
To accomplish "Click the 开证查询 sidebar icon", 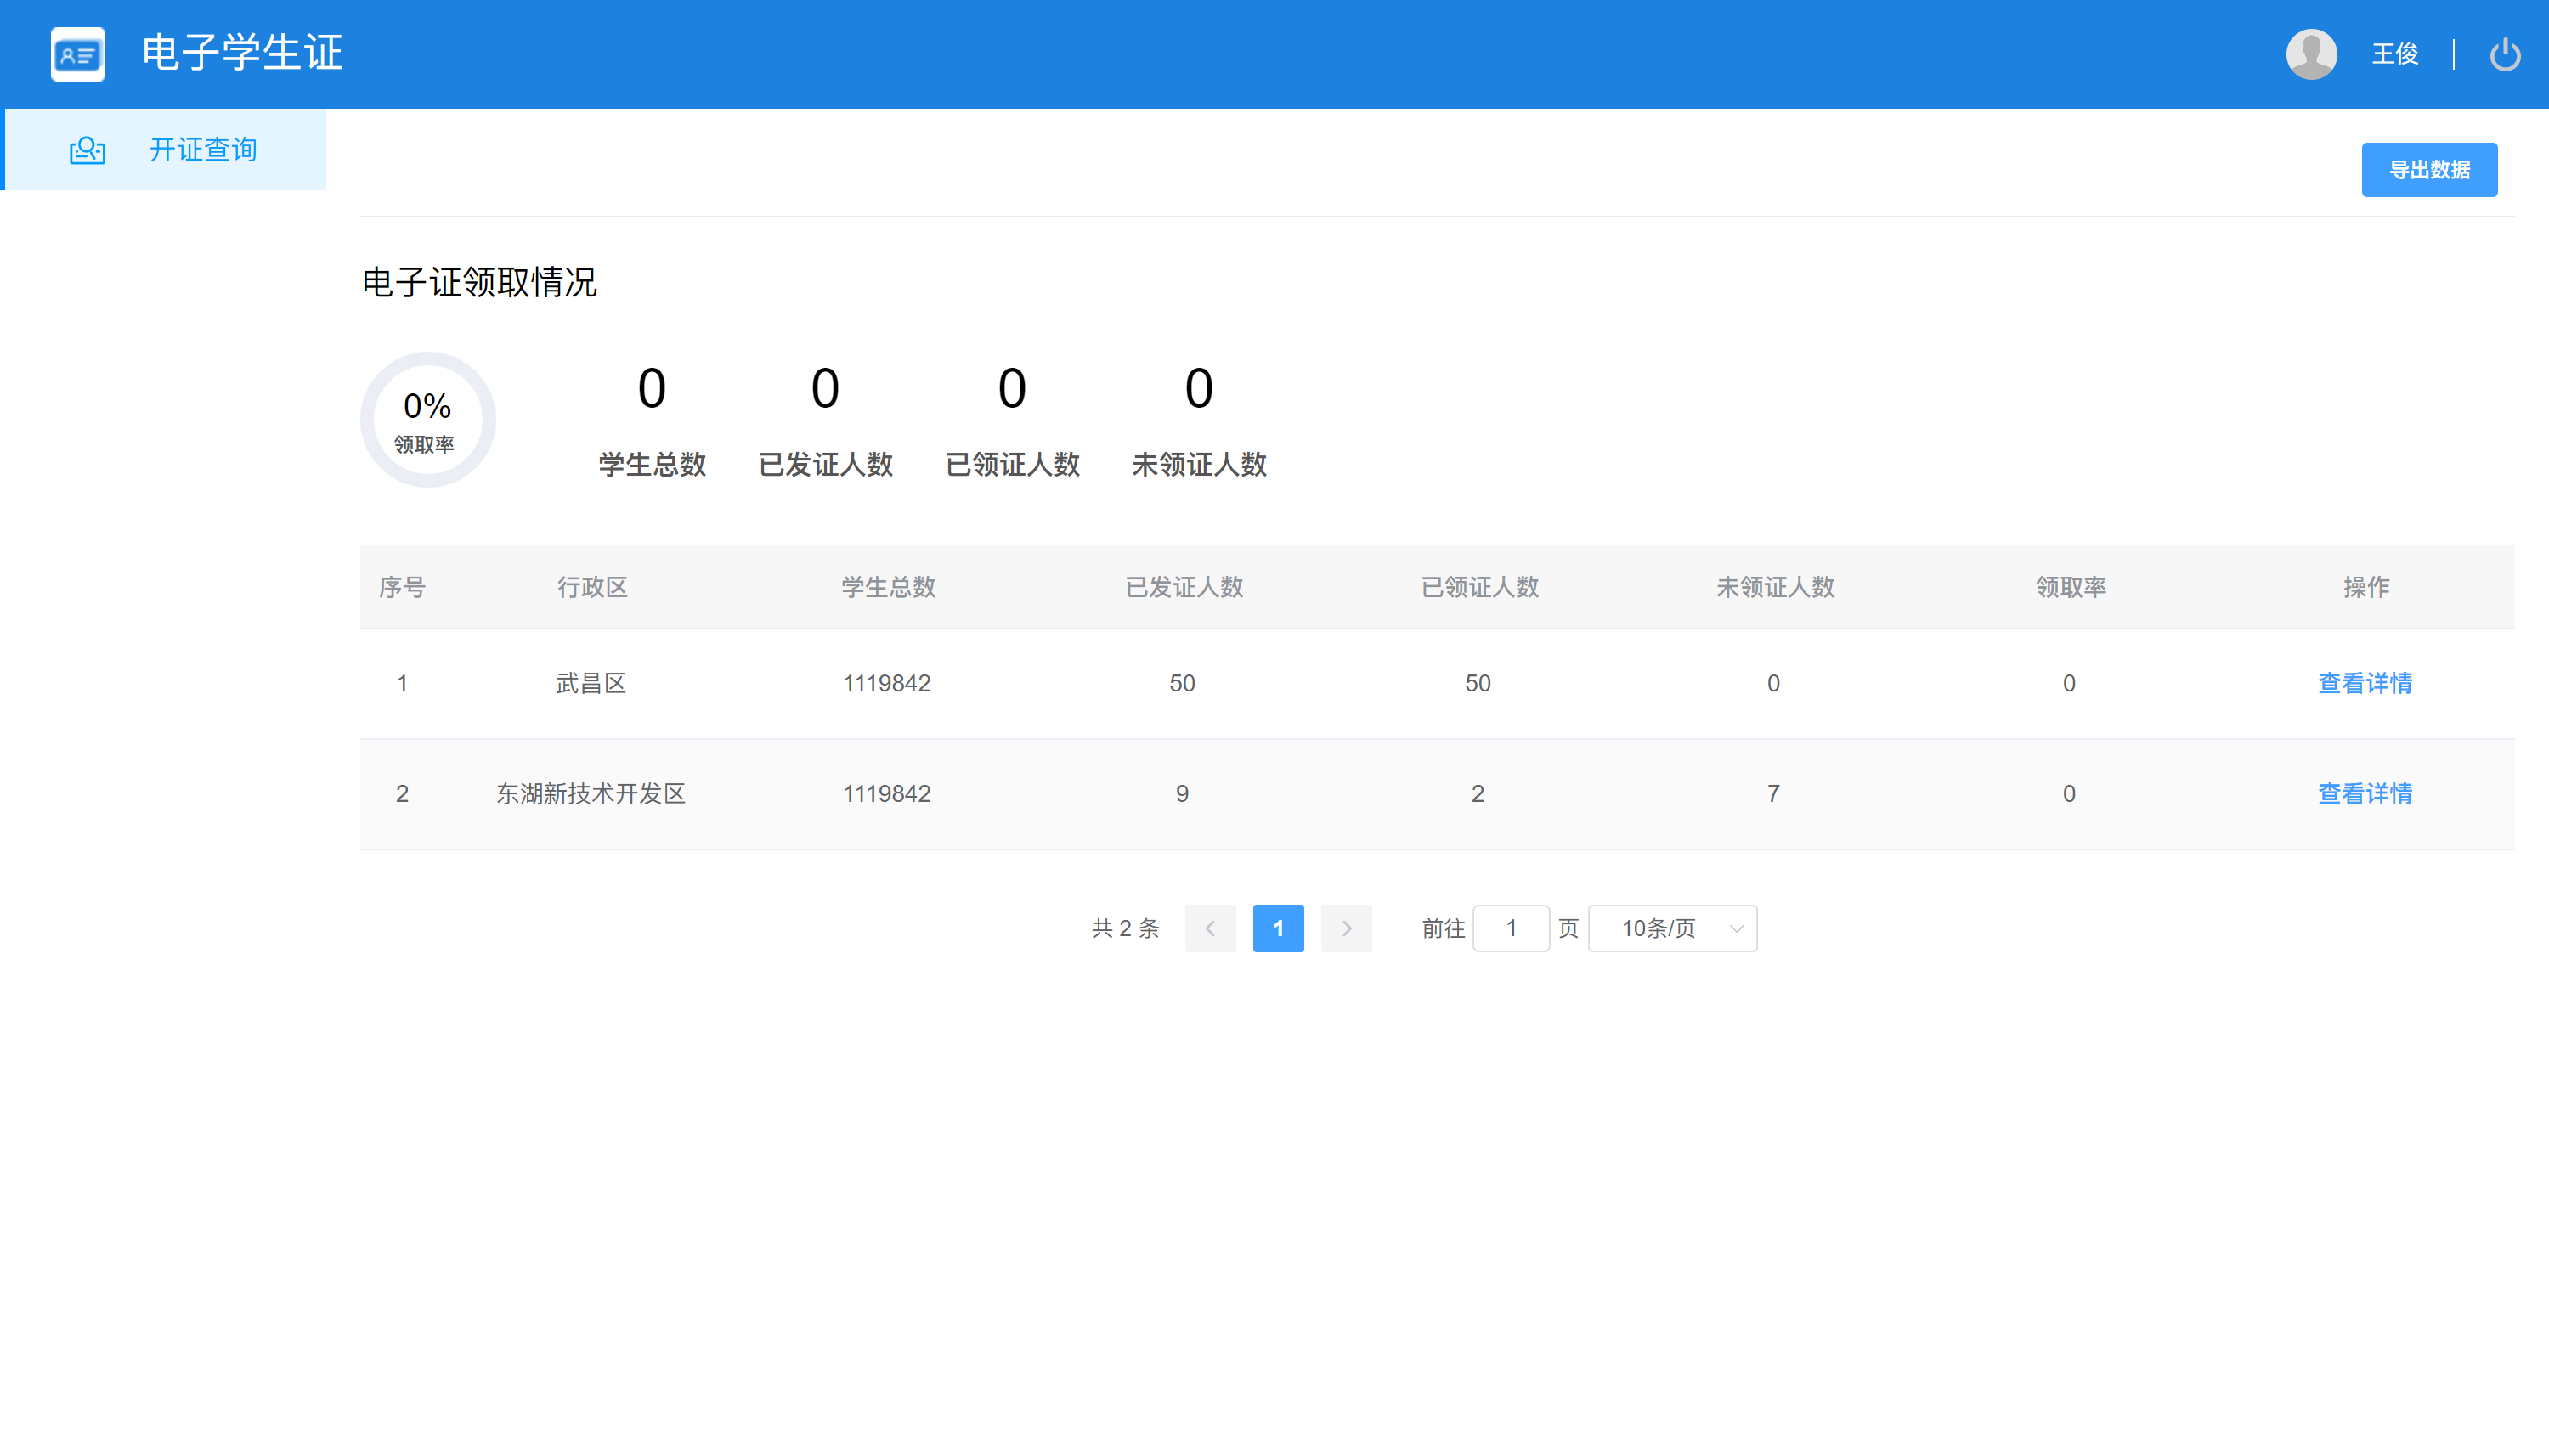I will (x=87, y=150).
